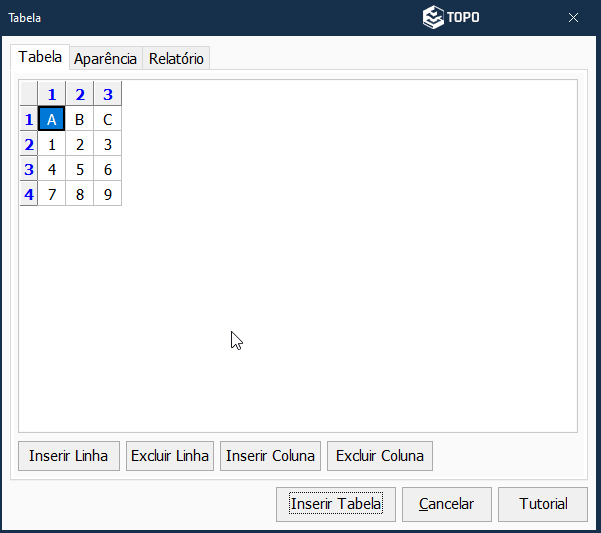Select the cell containing letter C

click(108, 120)
